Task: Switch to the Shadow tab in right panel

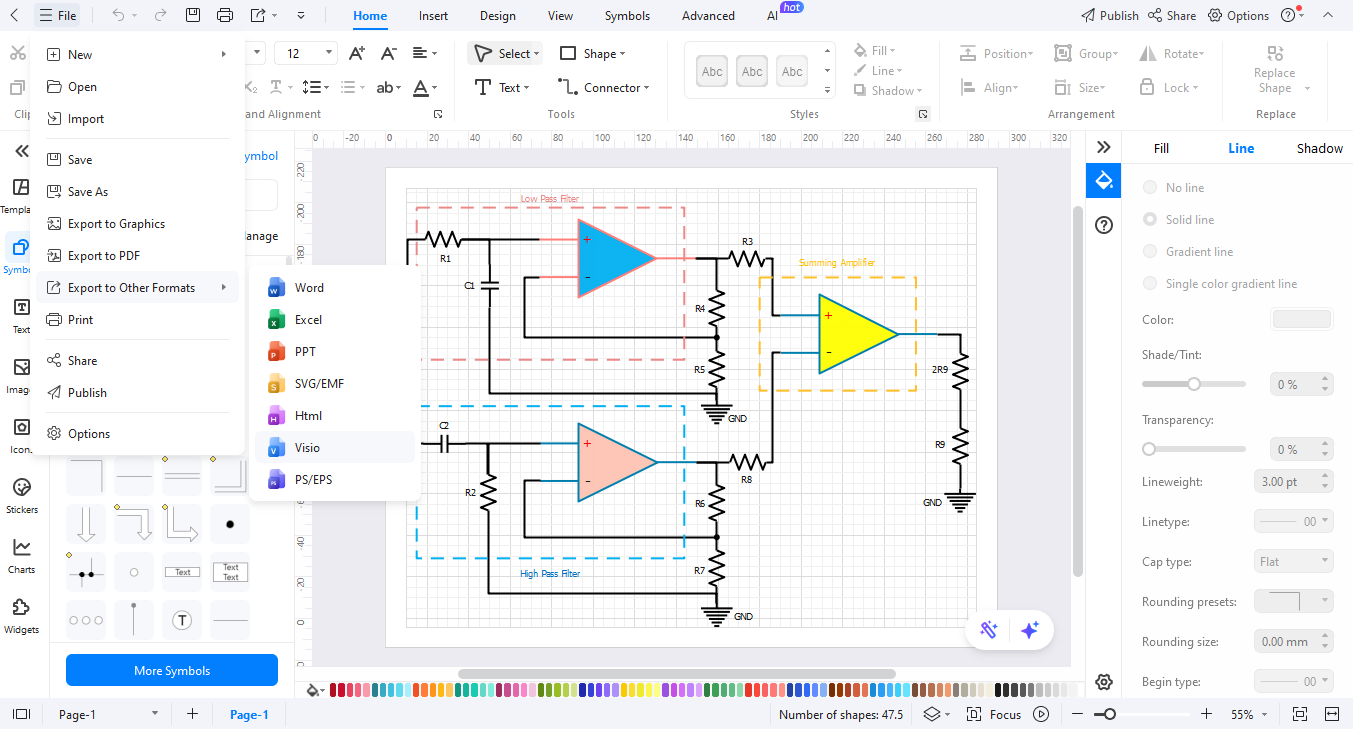Action: click(1320, 148)
